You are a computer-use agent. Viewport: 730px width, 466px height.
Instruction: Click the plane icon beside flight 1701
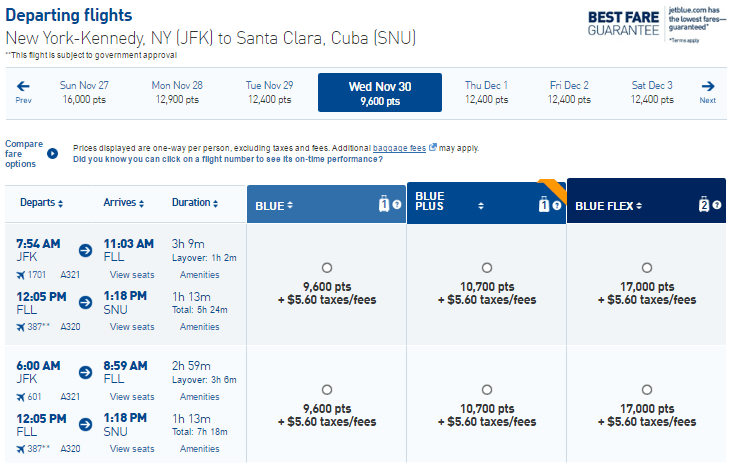pyautogui.click(x=20, y=275)
